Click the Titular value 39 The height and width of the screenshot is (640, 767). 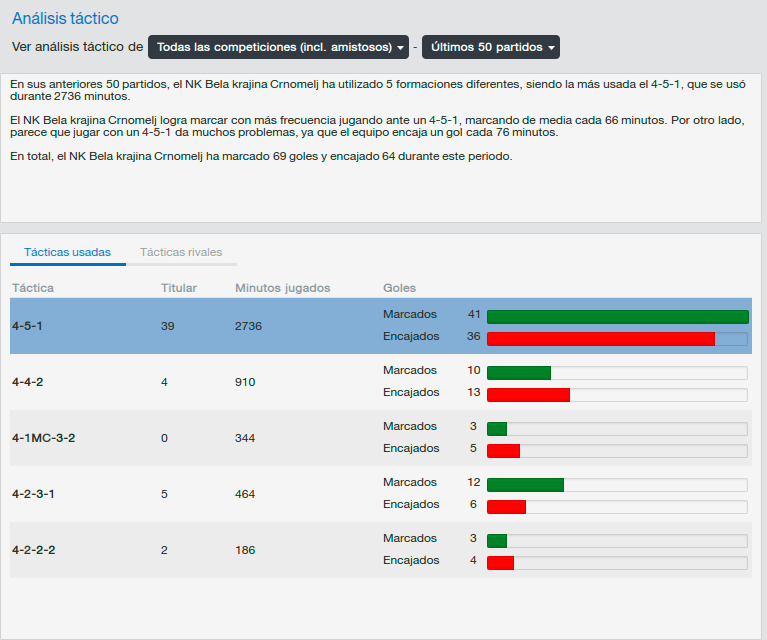pos(167,326)
